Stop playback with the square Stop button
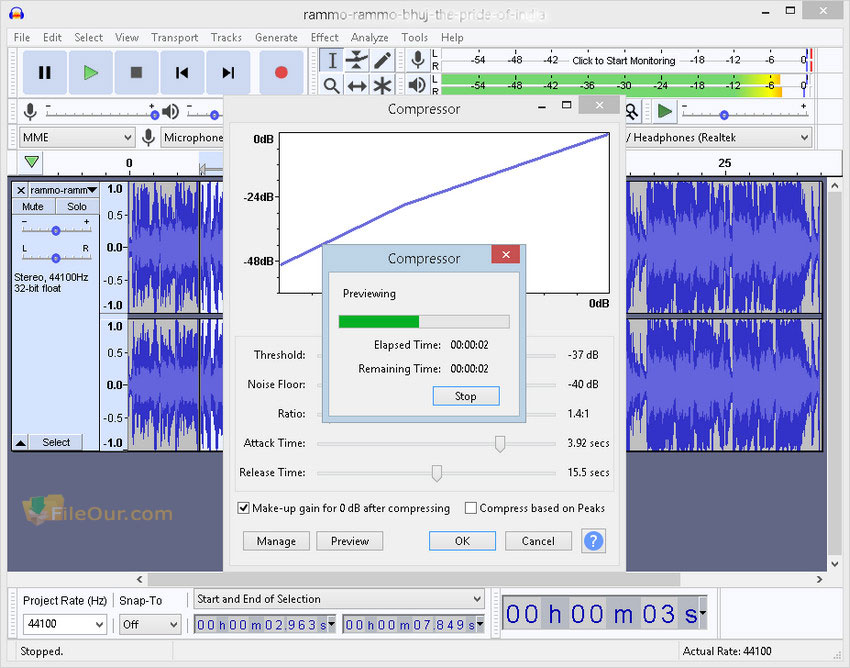 [136, 73]
